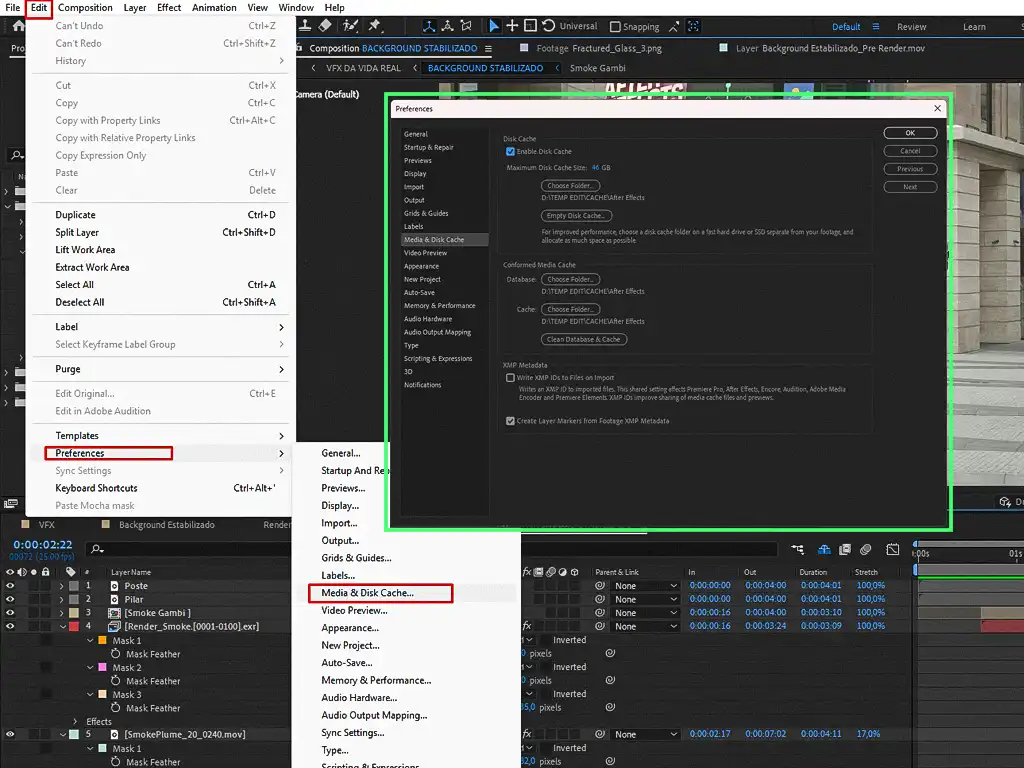
Task: Click OK in Preferences dialog
Action: click(910, 133)
